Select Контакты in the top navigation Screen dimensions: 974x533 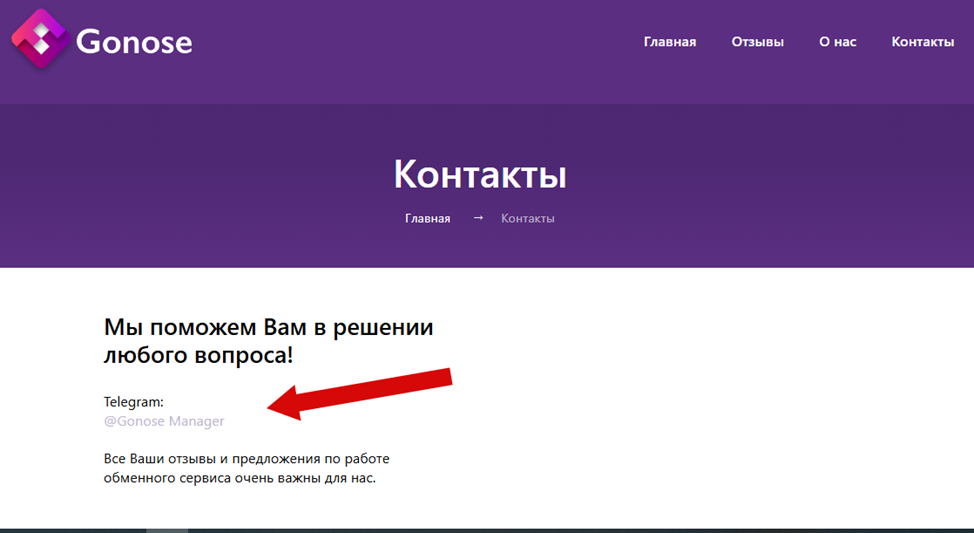click(922, 42)
